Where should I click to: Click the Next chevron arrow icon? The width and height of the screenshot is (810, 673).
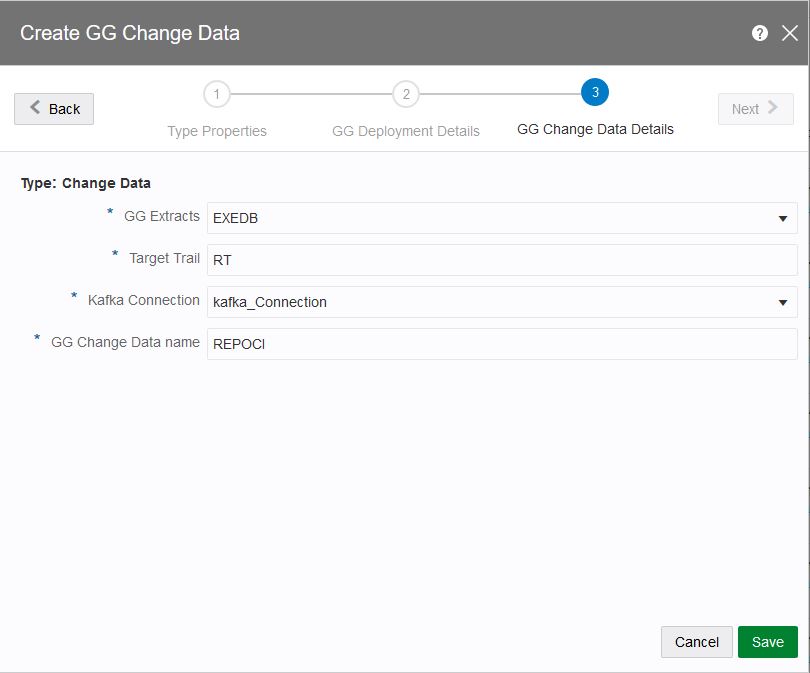773,108
